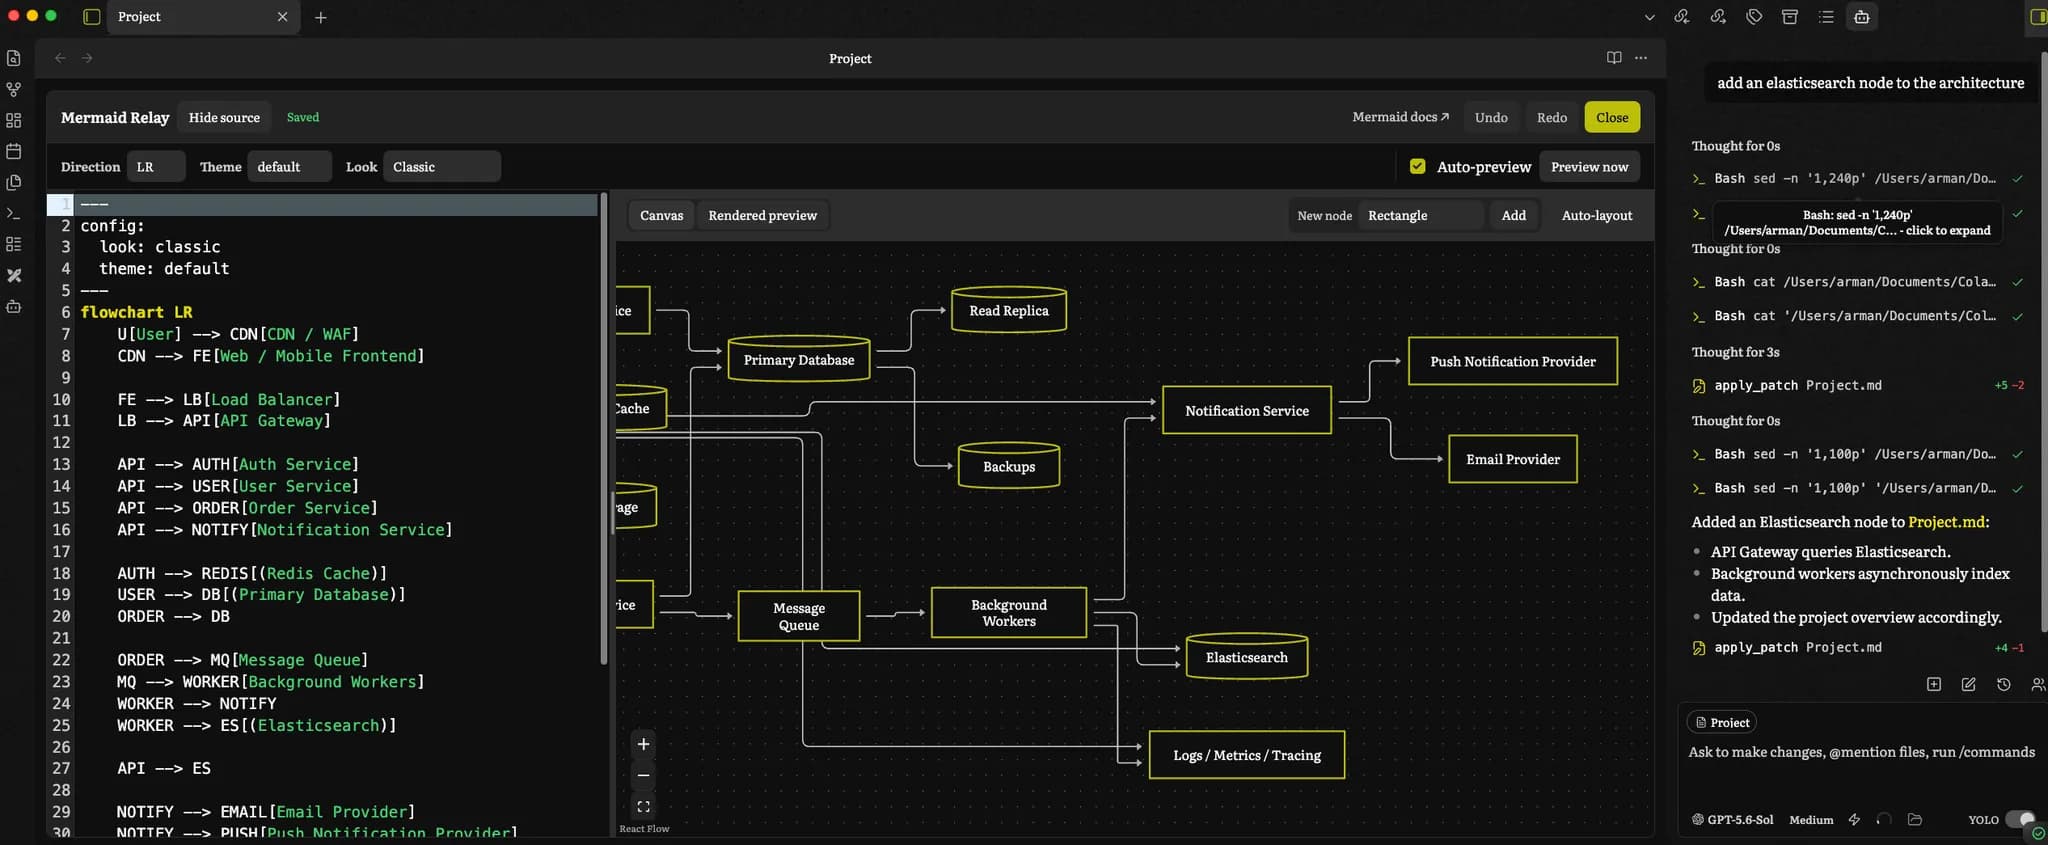Open the calendar sidebar icon
The height and width of the screenshot is (845, 2048).
pos(14,151)
